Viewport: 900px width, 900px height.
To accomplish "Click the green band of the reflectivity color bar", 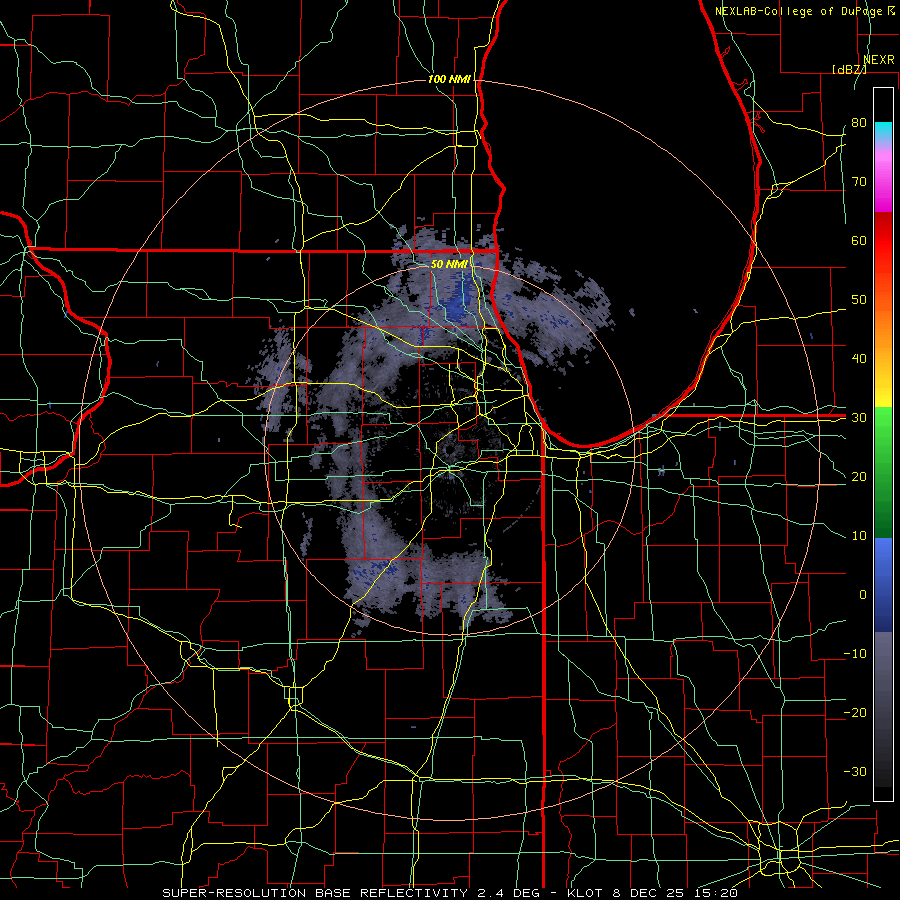I will coord(883,472).
